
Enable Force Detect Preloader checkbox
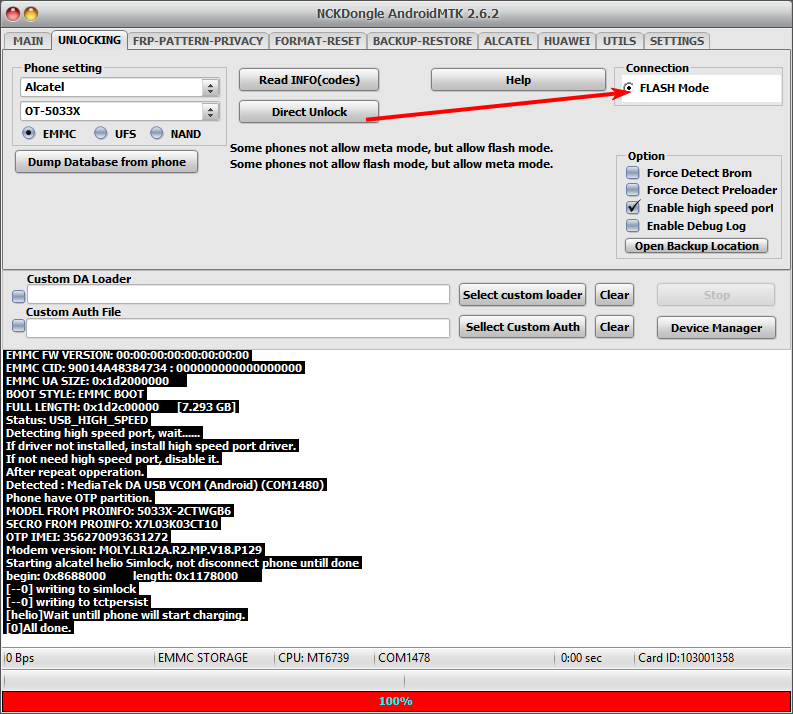[633, 190]
